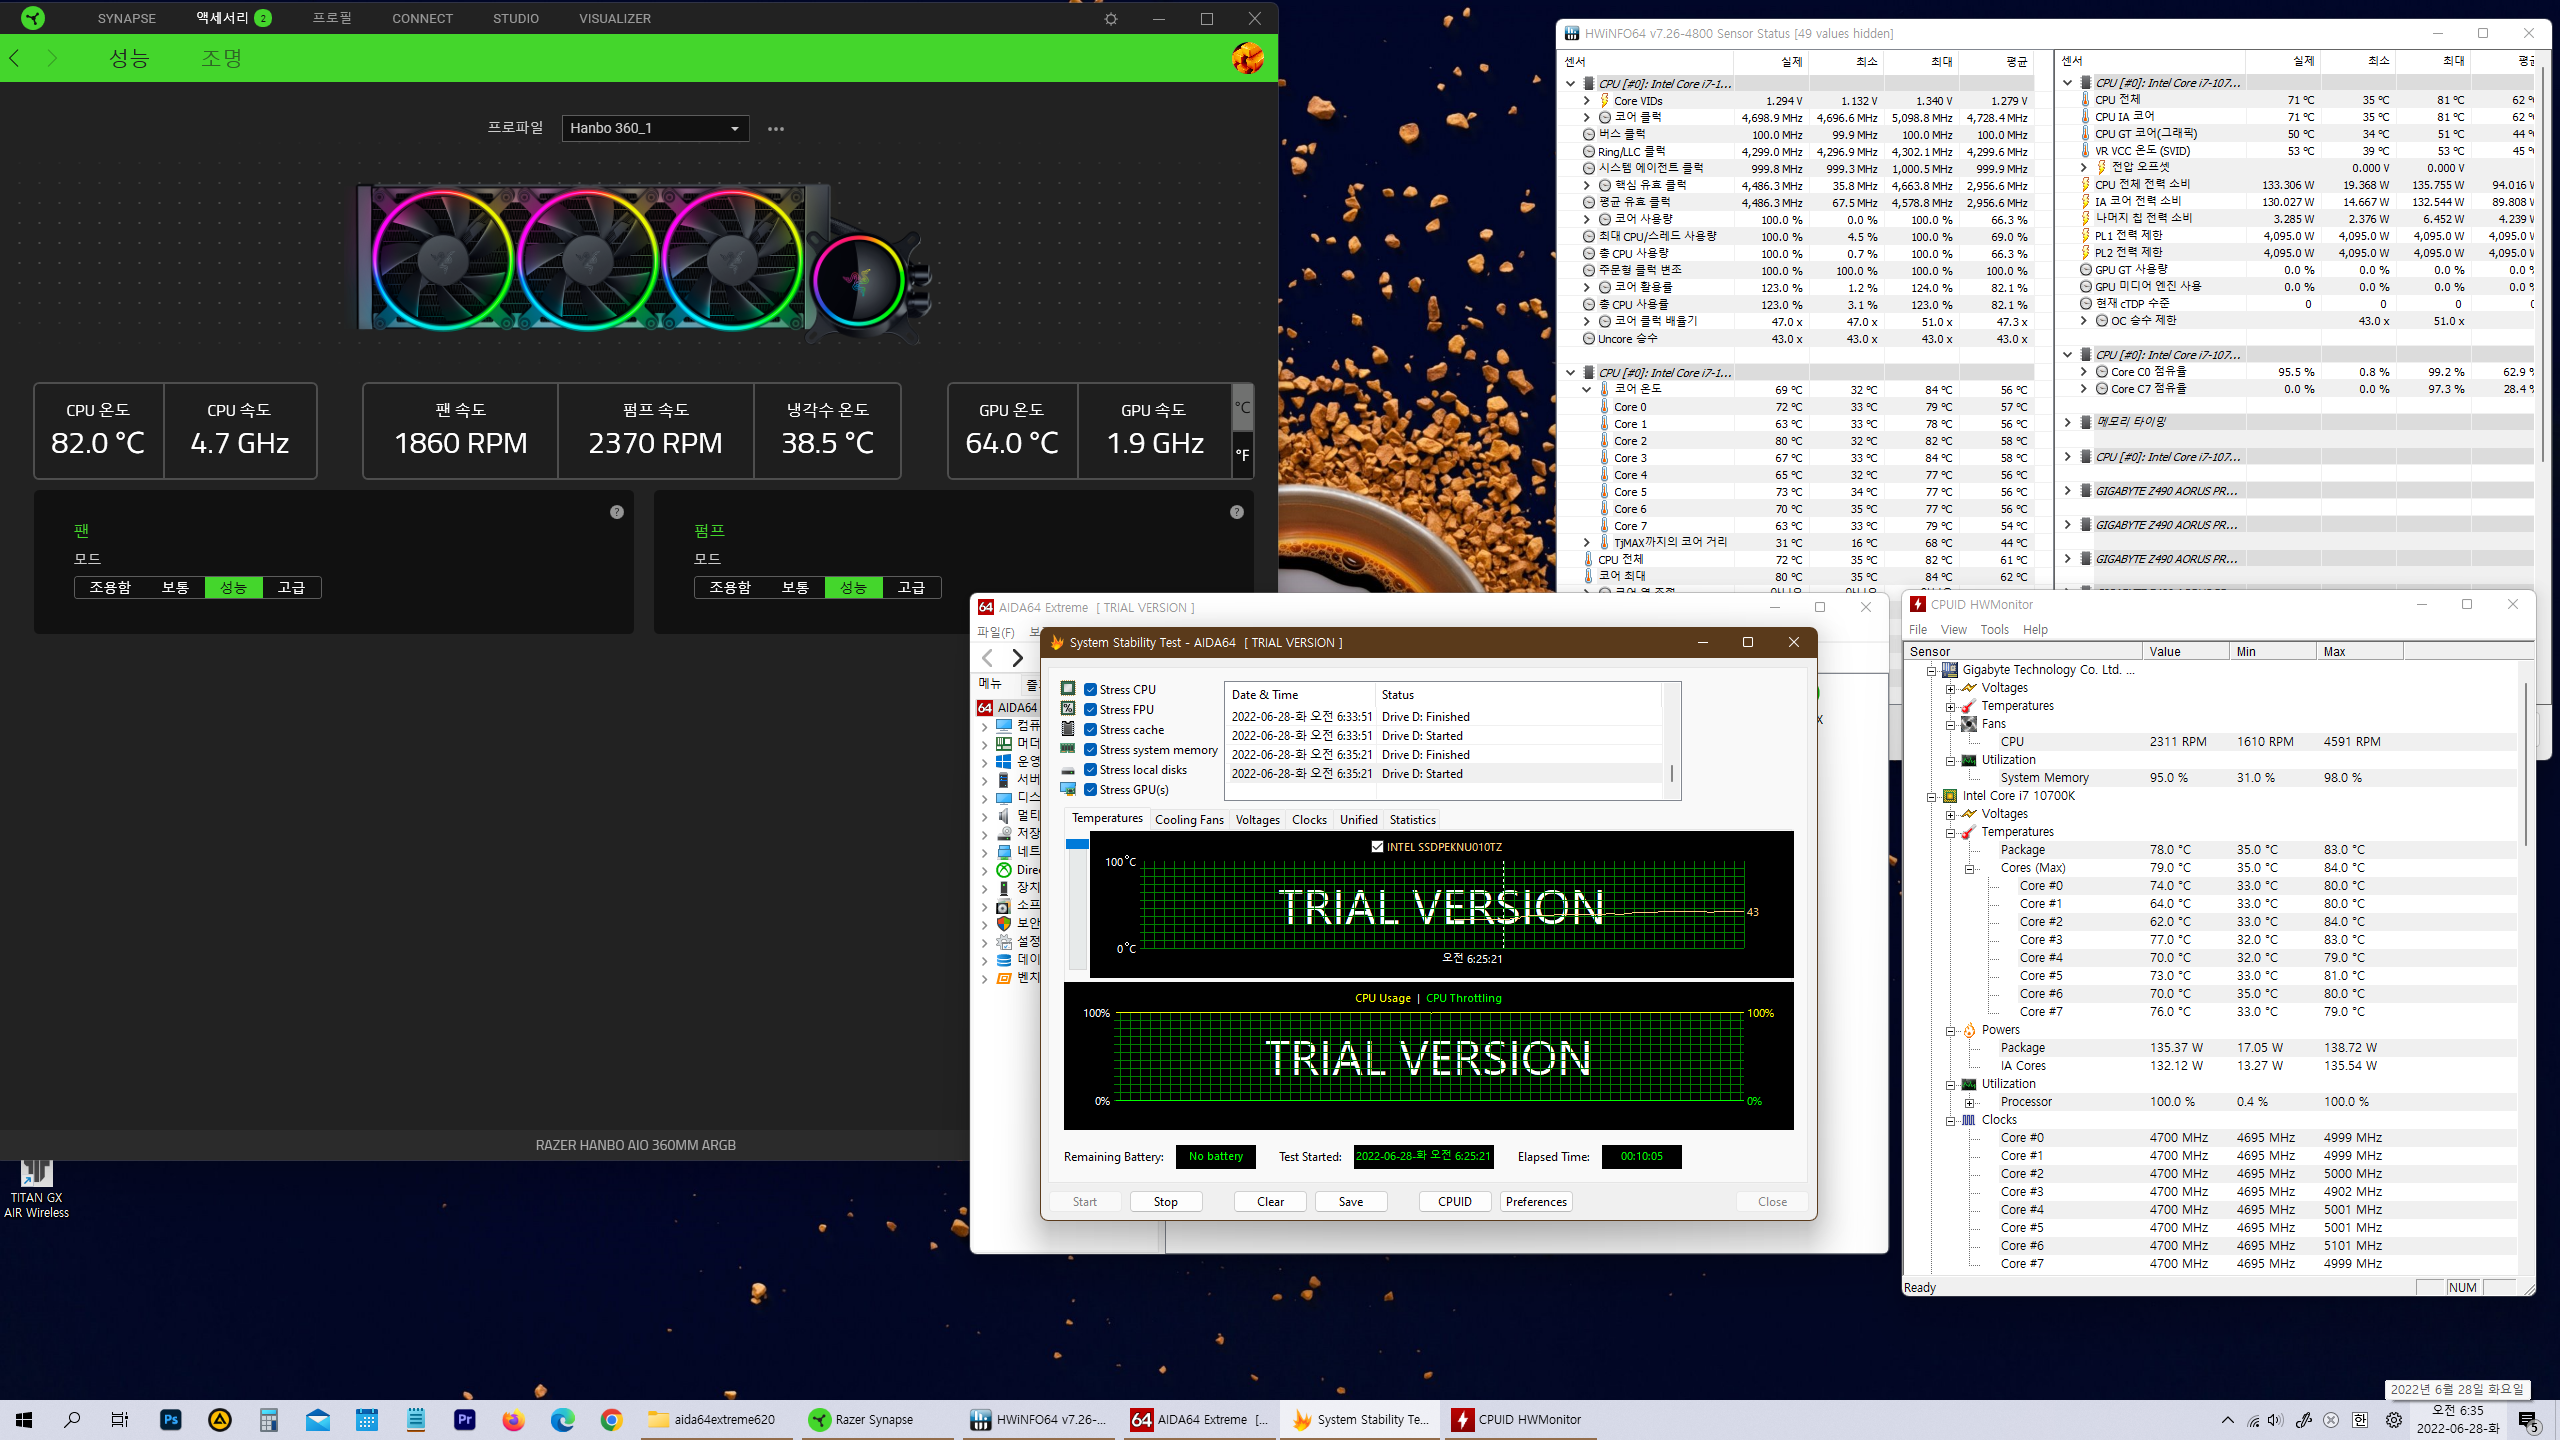2560x1440 pixels.
Task: Switch to Cooling Fans tab
Action: [x=1189, y=820]
